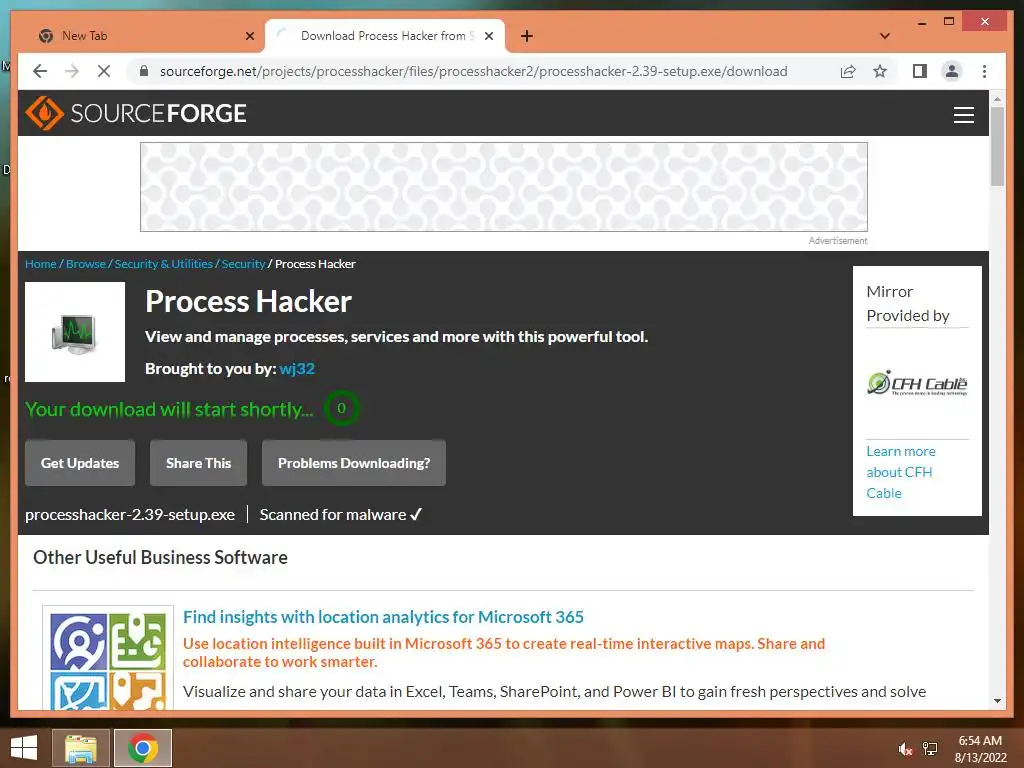The width and height of the screenshot is (1024, 768).
Task: Go back to the previous page
Action: 40,71
